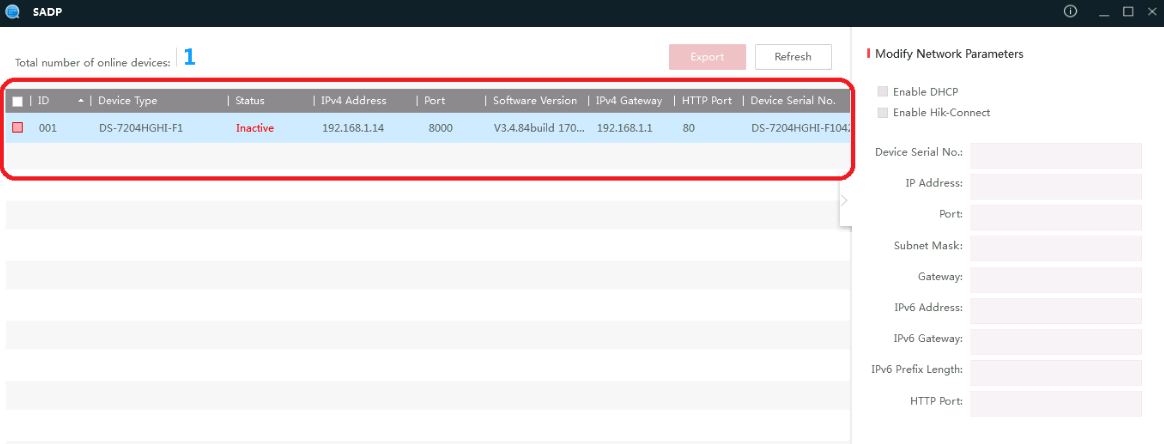1164x444 pixels.
Task: Click the IPv4 Address column header
Action: 353,101
